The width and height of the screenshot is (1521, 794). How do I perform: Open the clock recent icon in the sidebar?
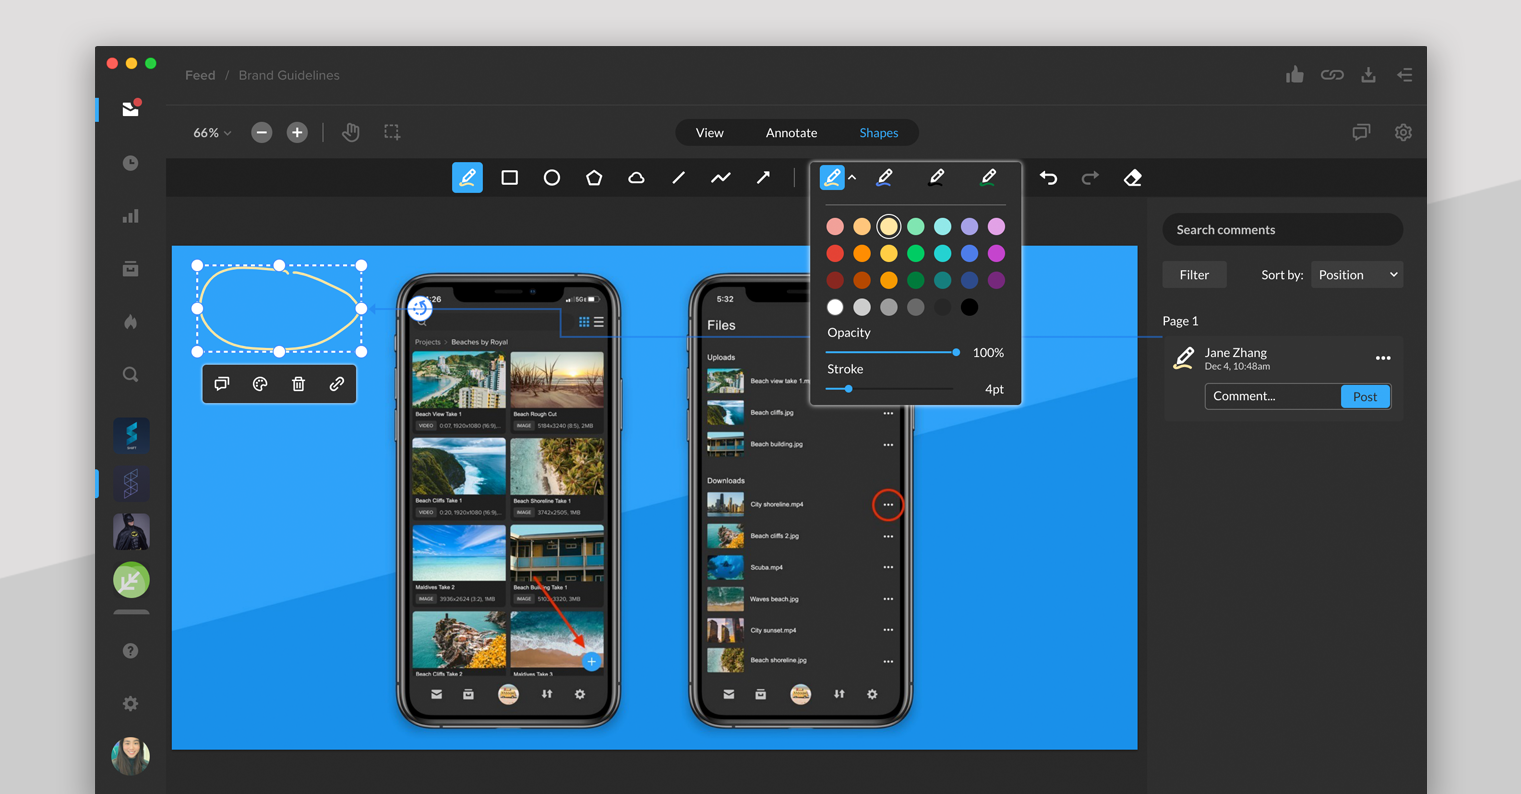tap(131, 163)
